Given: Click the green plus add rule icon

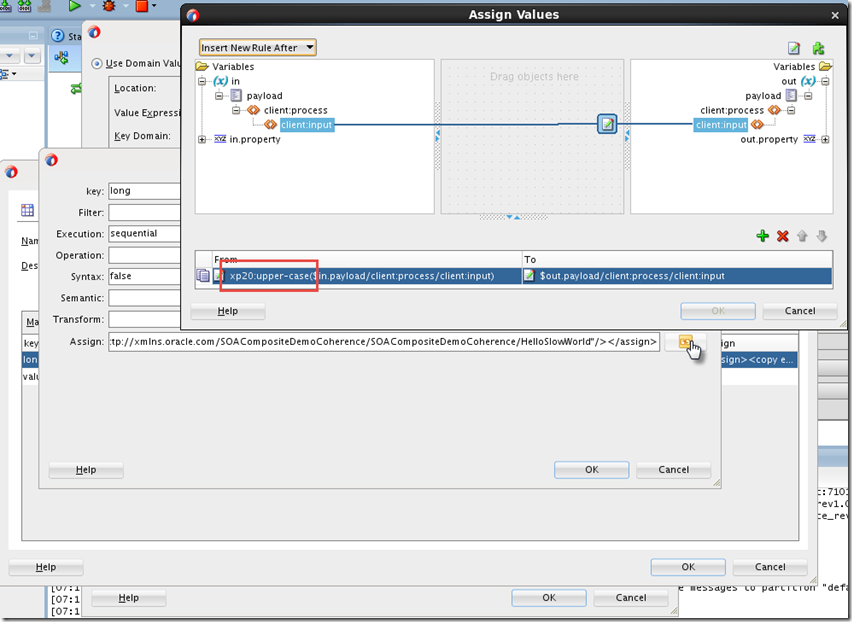Looking at the screenshot, I should click(762, 236).
